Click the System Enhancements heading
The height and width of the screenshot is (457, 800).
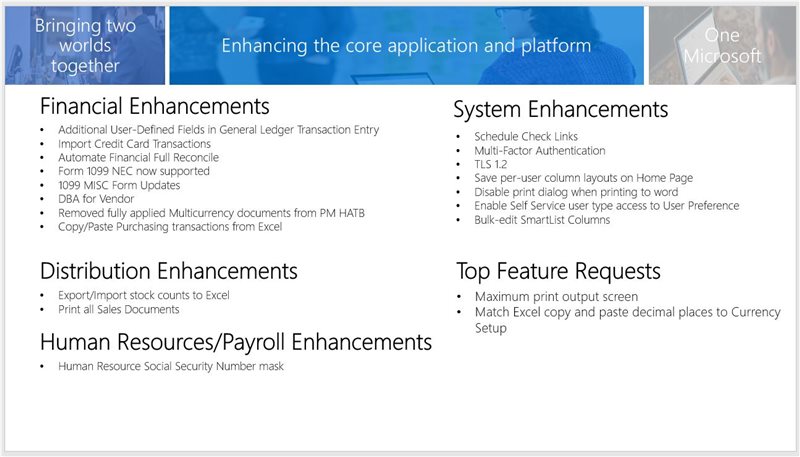click(x=560, y=110)
